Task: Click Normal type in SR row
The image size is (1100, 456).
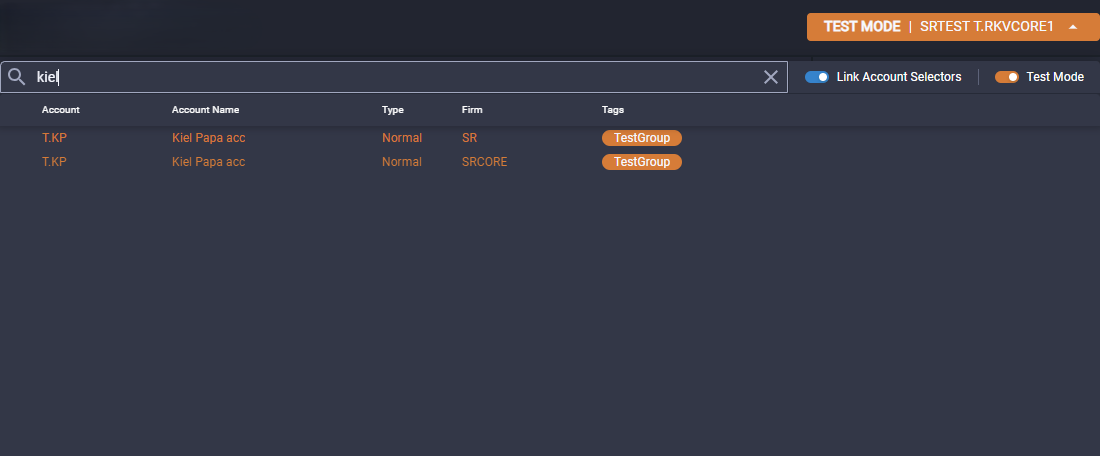Action: (402, 138)
